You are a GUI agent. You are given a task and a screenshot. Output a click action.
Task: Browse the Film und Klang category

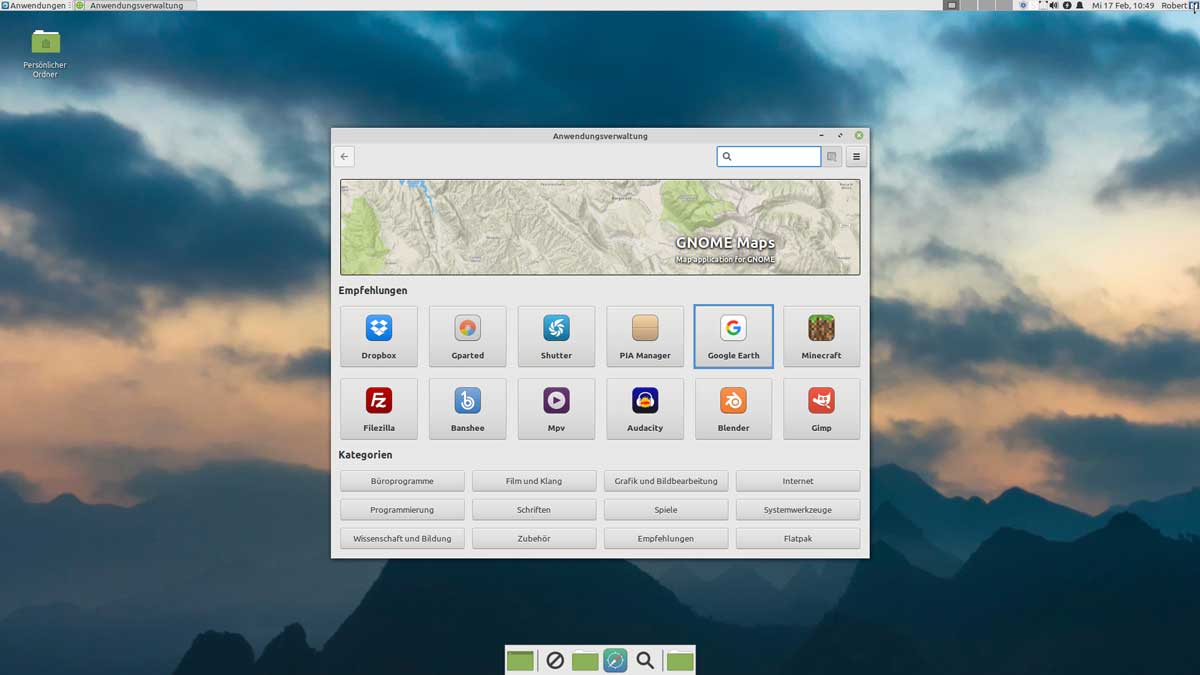[534, 481]
